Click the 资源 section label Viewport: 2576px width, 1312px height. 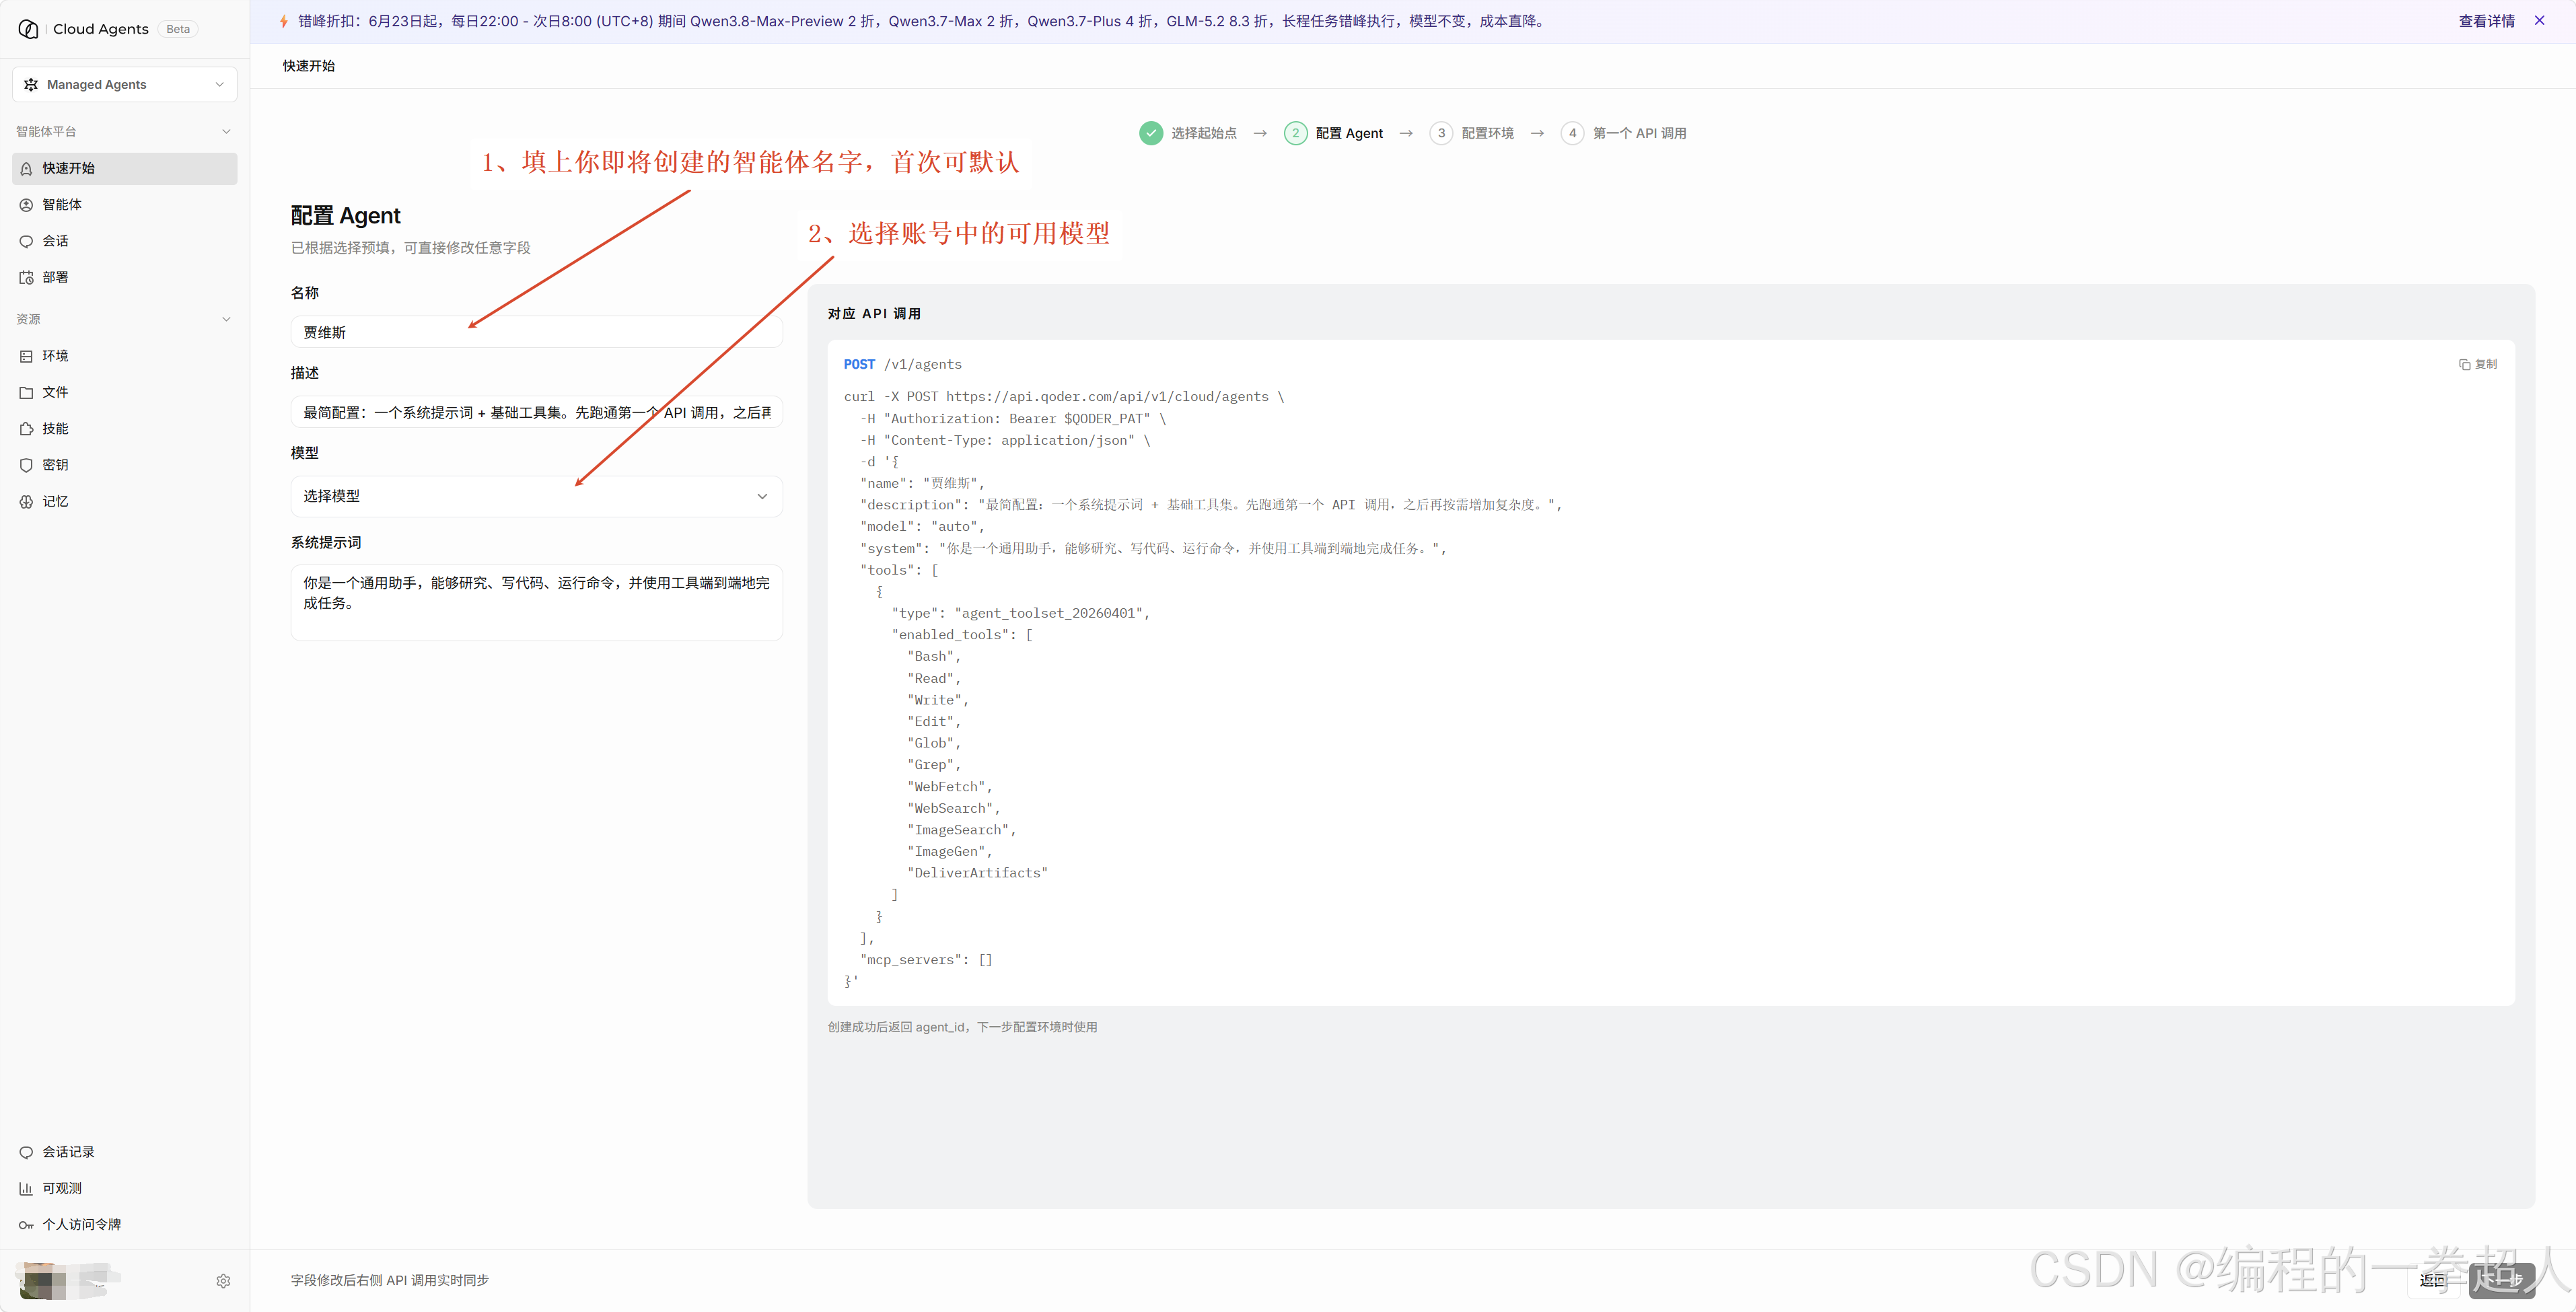pos(28,319)
